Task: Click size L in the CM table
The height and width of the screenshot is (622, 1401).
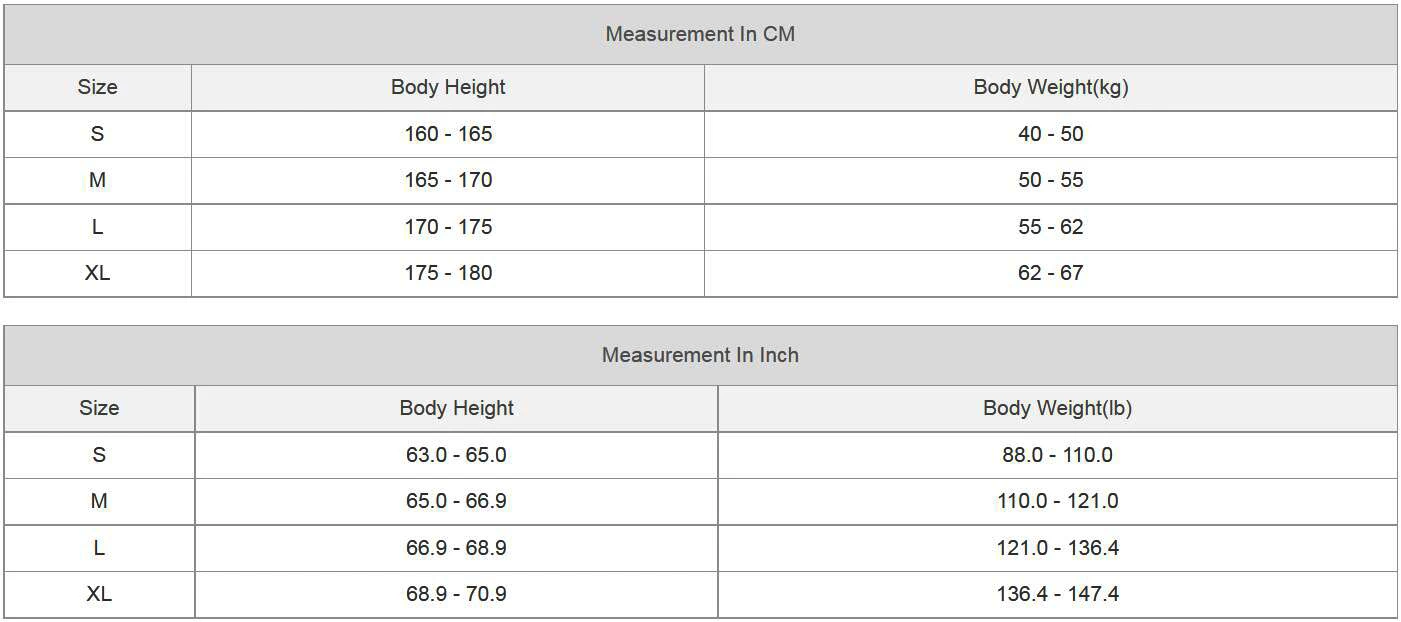Action: [x=97, y=227]
